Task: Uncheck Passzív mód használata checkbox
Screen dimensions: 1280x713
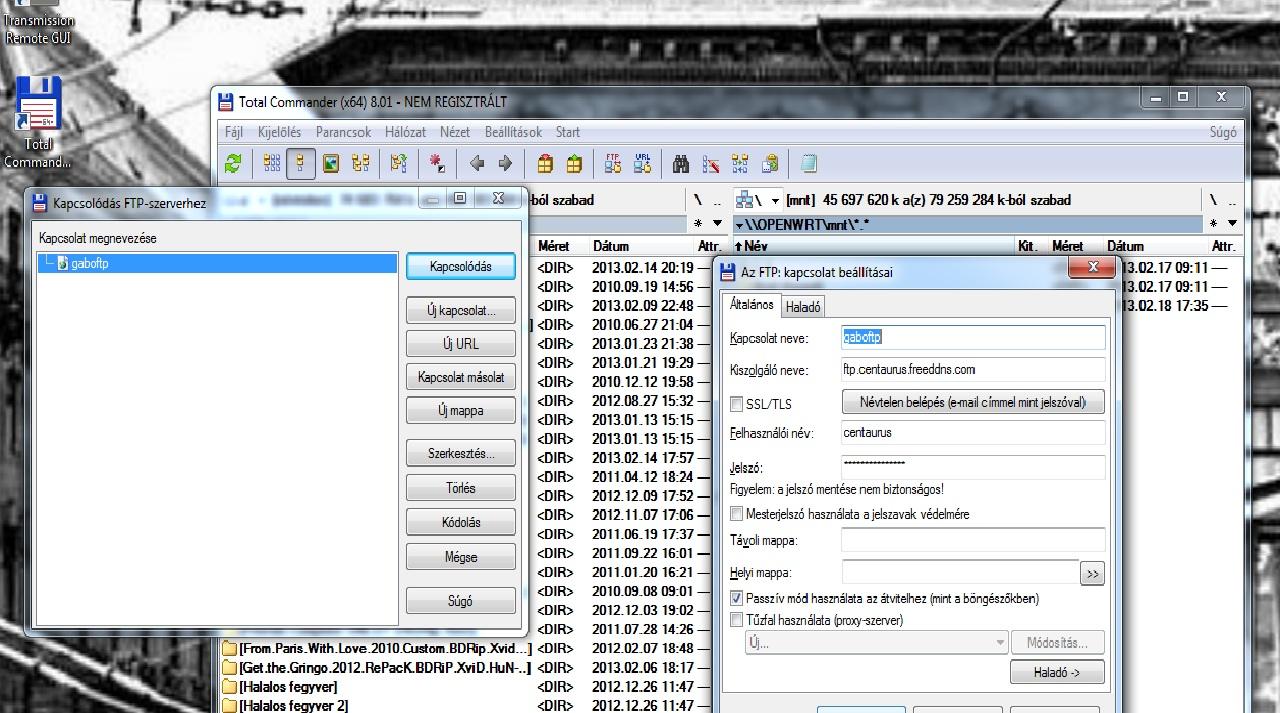Action: (x=737, y=598)
